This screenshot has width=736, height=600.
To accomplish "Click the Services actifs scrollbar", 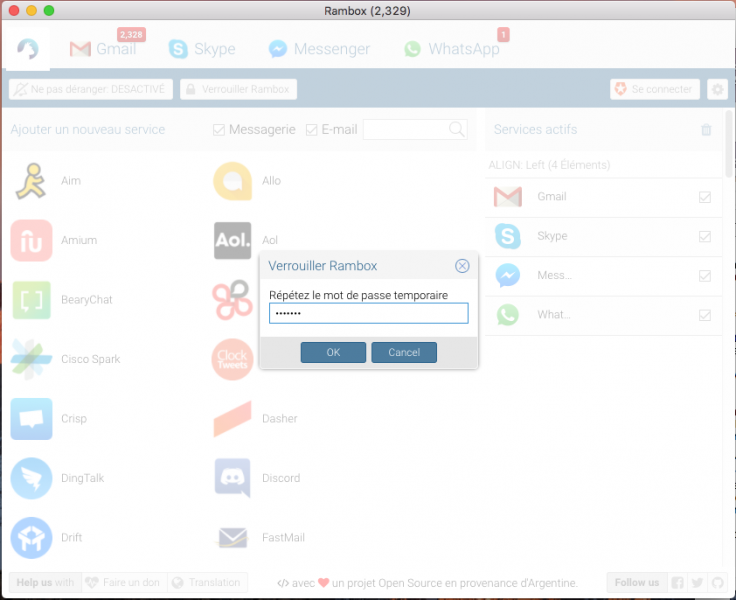I will [x=728, y=144].
